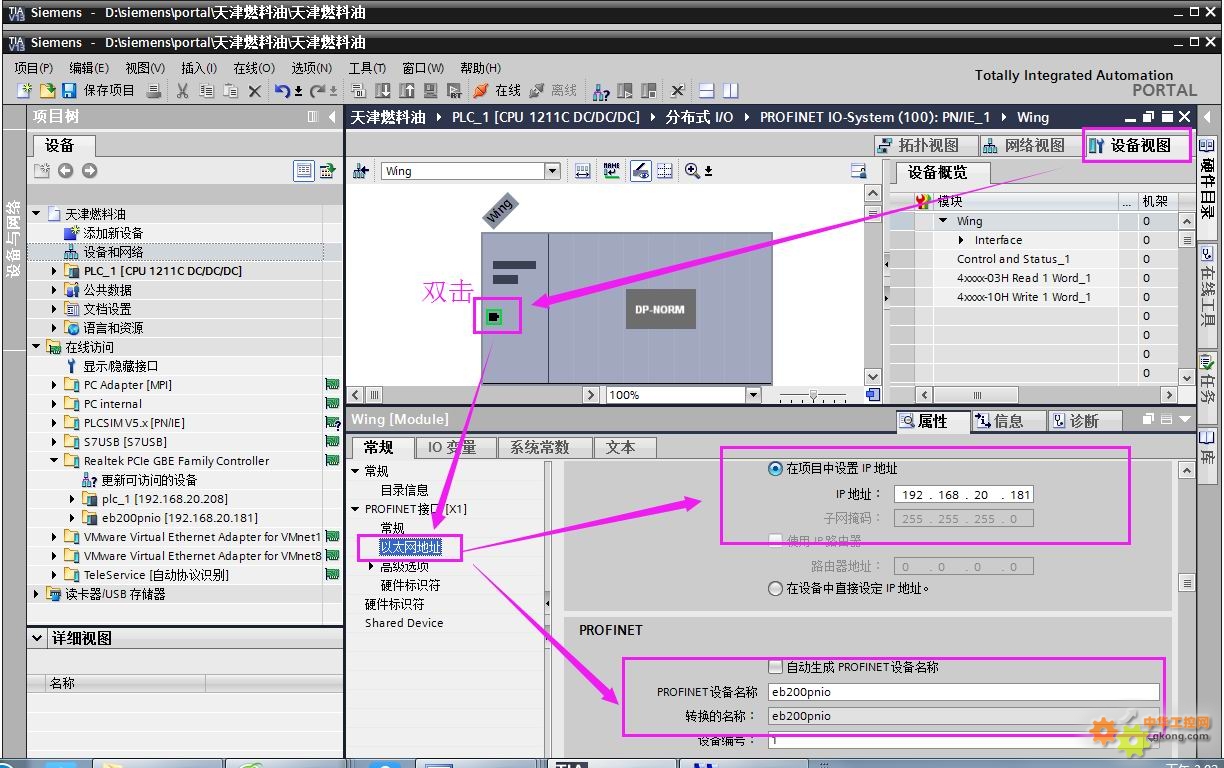Collapse the Wing row in 设备概览
Image resolution: width=1224 pixels, height=768 pixels.
943,221
